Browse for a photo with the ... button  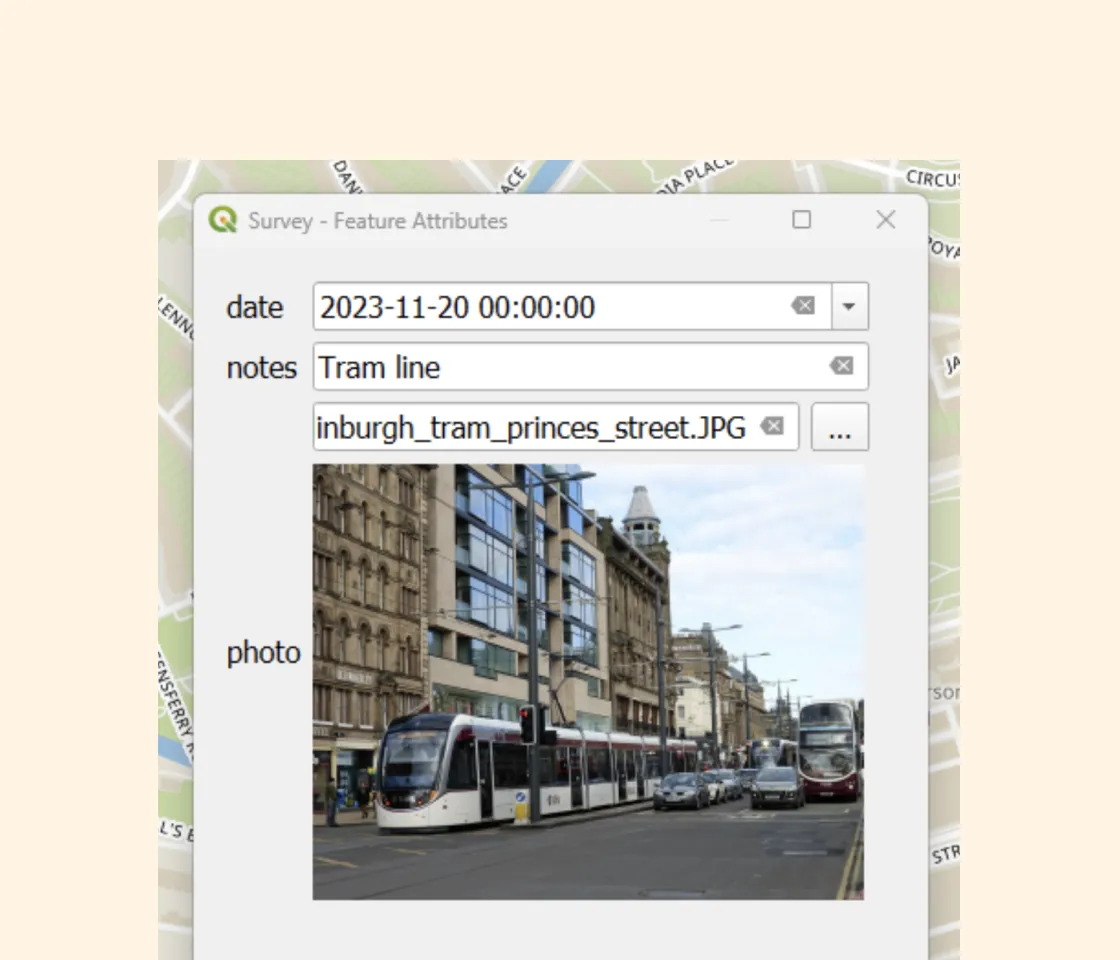coord(840,427)
